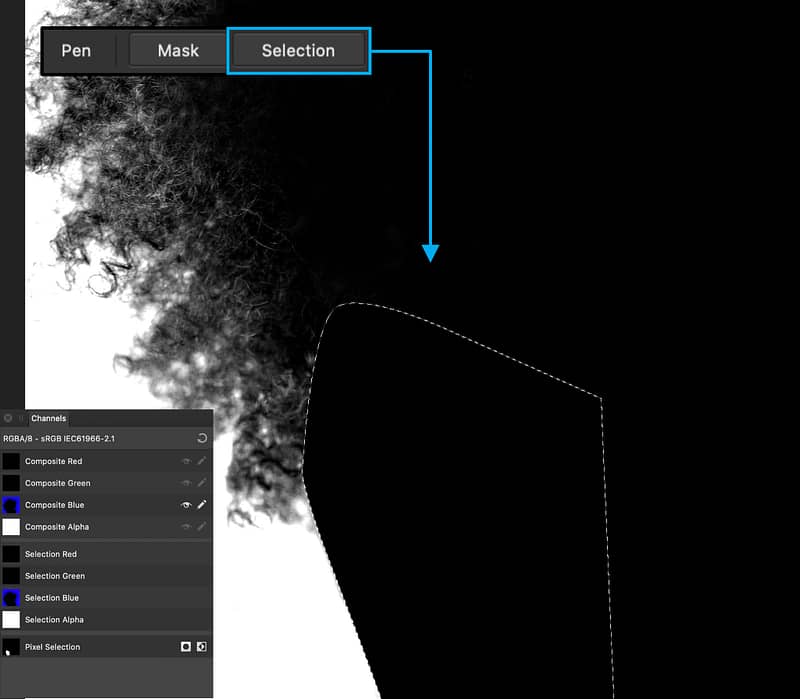The width and height of the screenshot is (800, 699).
Task: Toggle Composite Green edit pencil
Action: pyautogui.click(x=202, y=483)
